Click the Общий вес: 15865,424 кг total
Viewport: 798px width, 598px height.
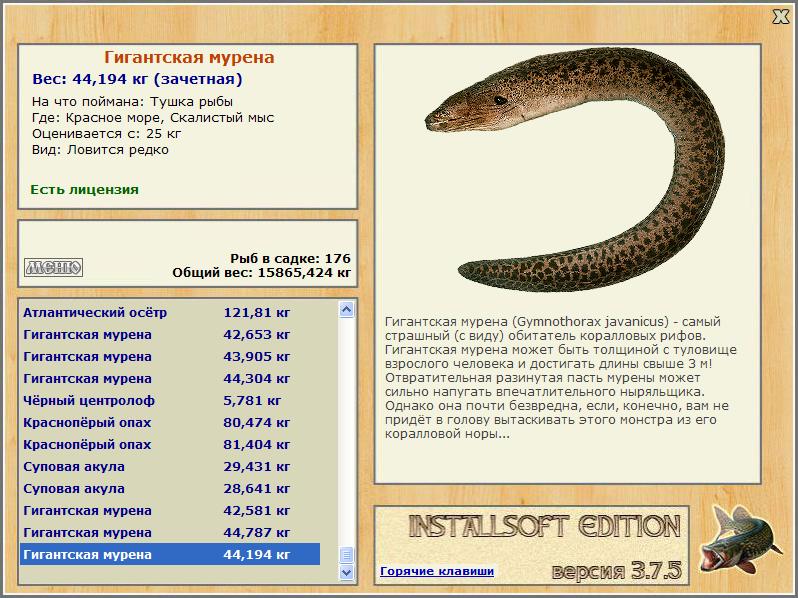tap(262, 272)
